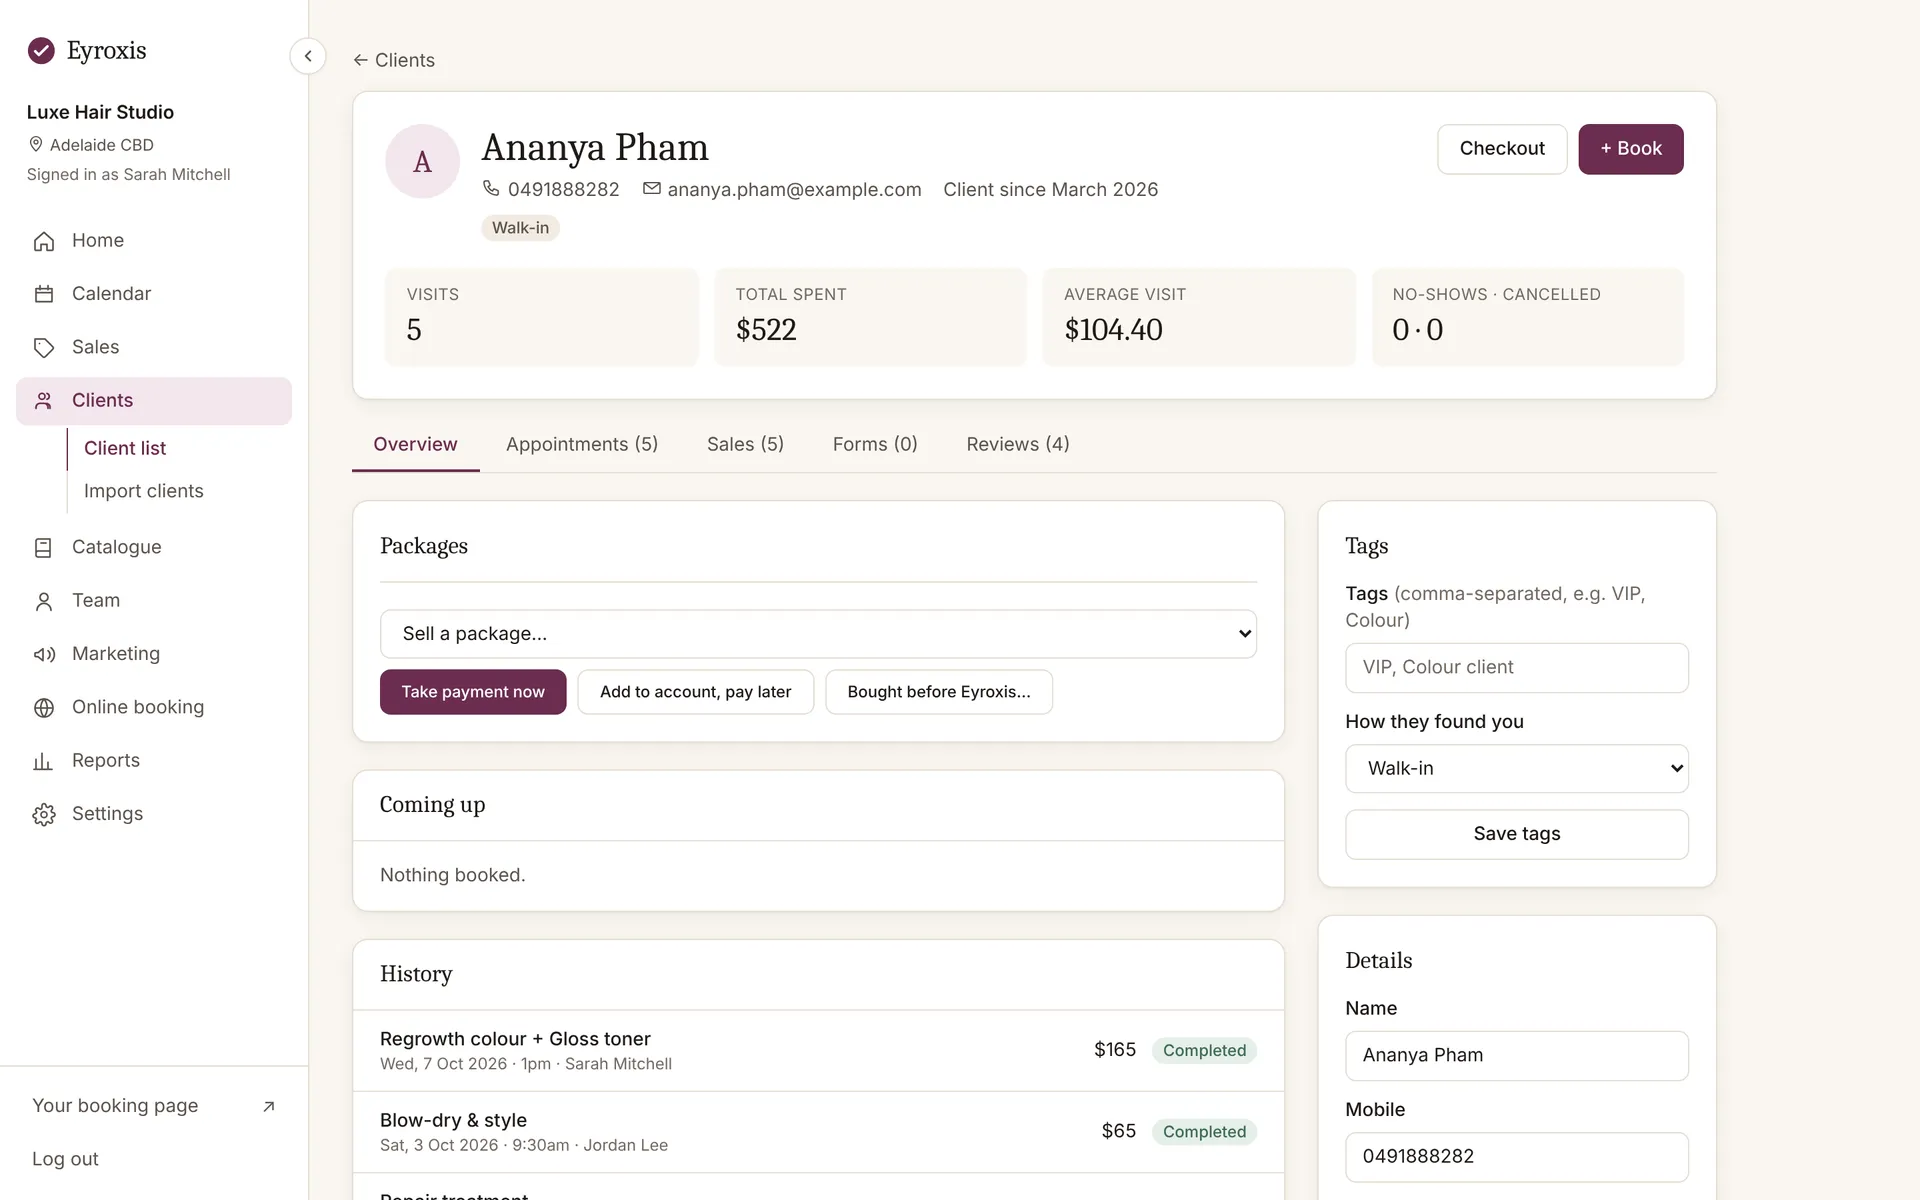Open the Regrowth colour + Gloss toner entry
The height and width of the screenshot is (1200, 1920).
pyautogui.click(x=818, y=1050)
